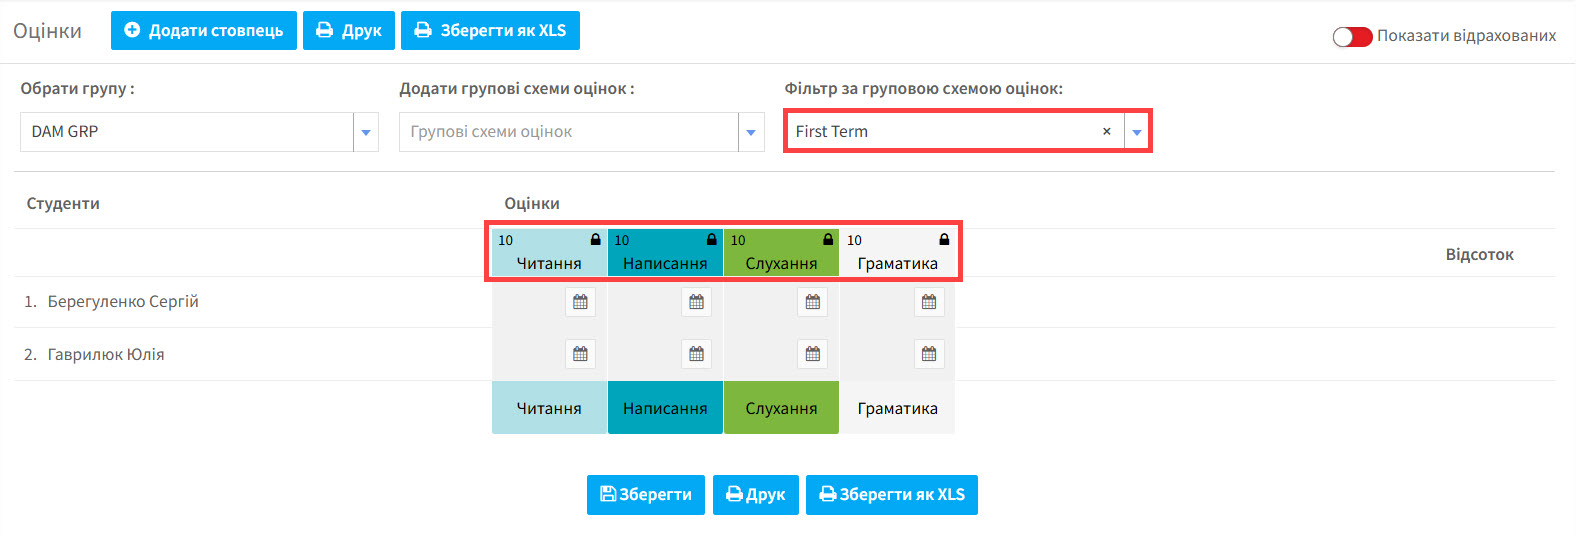Clear First Term filter with the x icon
Image resolution: width=1576 pixels, height=539 pixels.
(1107, 131)
